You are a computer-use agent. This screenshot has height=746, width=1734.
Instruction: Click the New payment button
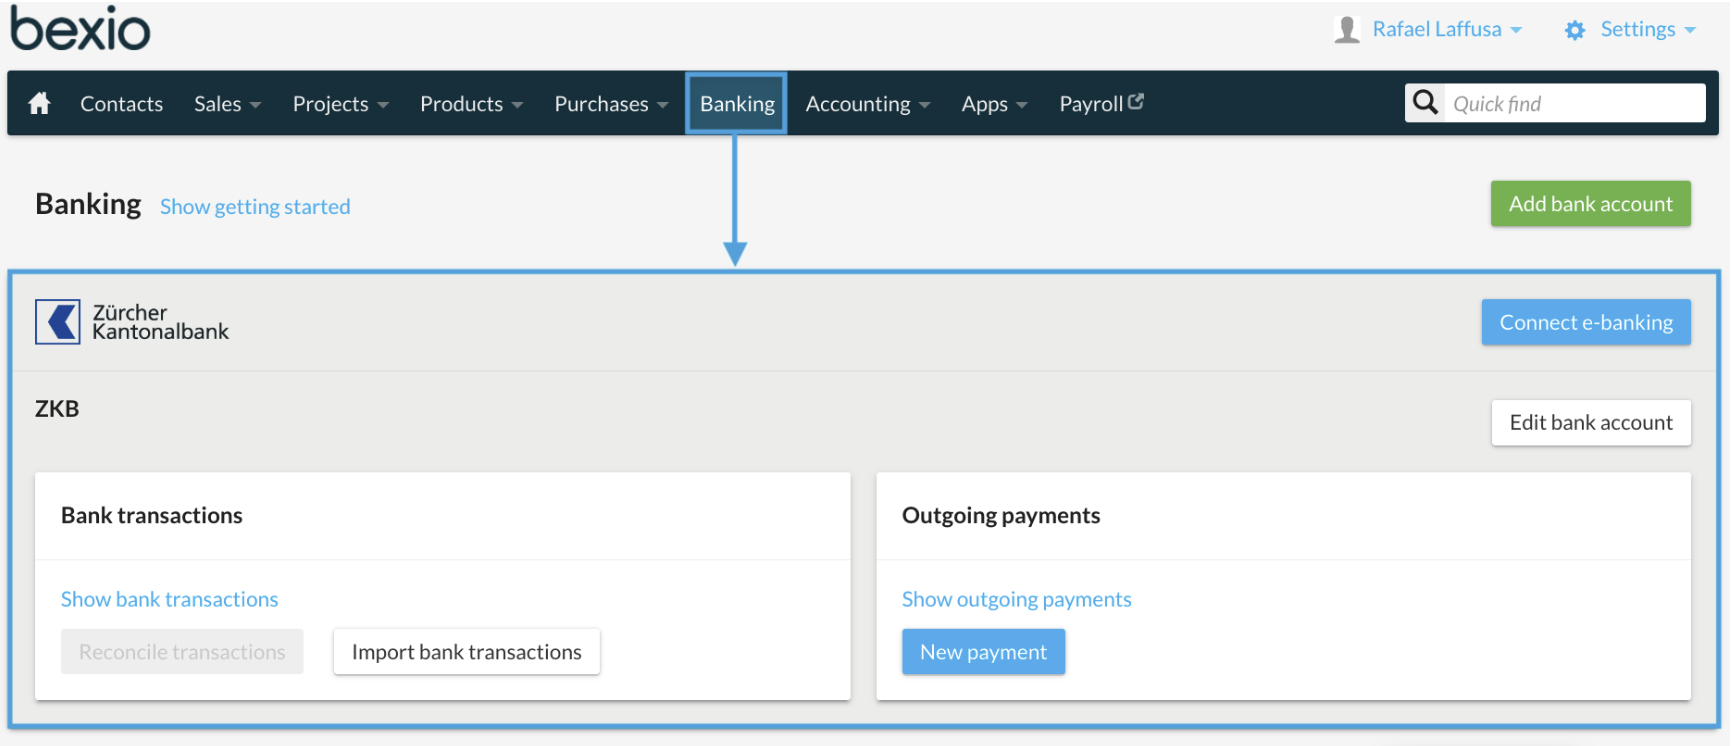point(983,652)
